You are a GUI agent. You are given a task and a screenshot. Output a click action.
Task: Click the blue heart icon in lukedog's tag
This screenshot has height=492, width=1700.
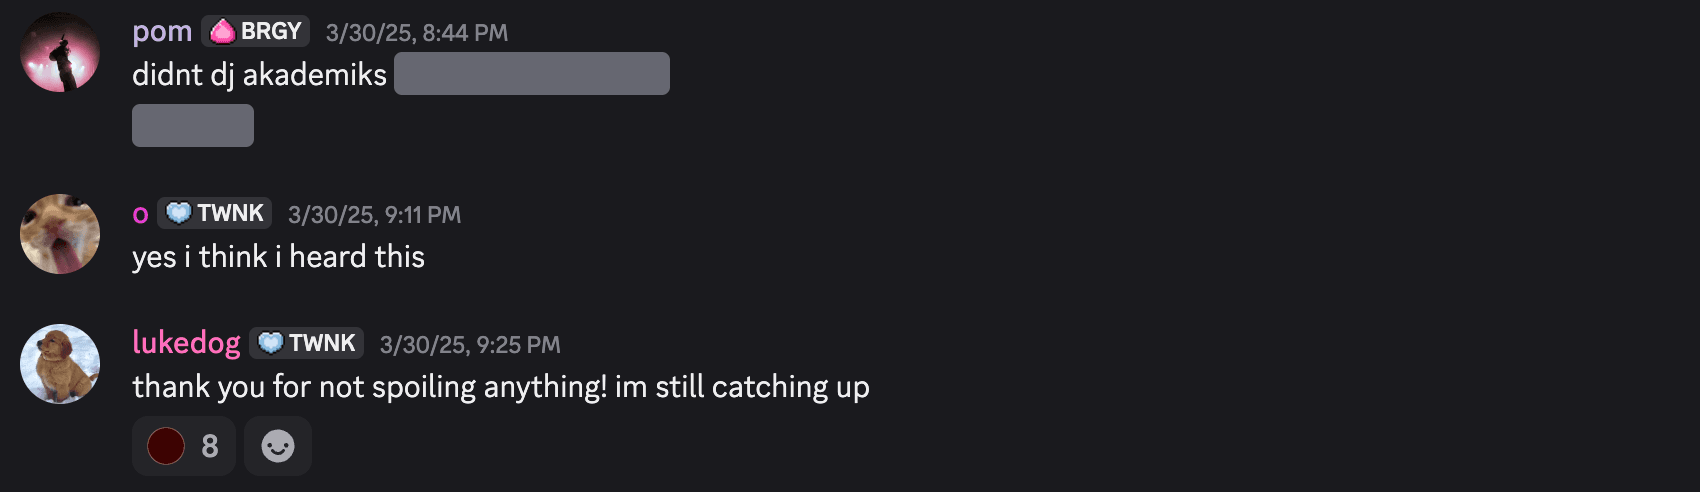(270, 344)
